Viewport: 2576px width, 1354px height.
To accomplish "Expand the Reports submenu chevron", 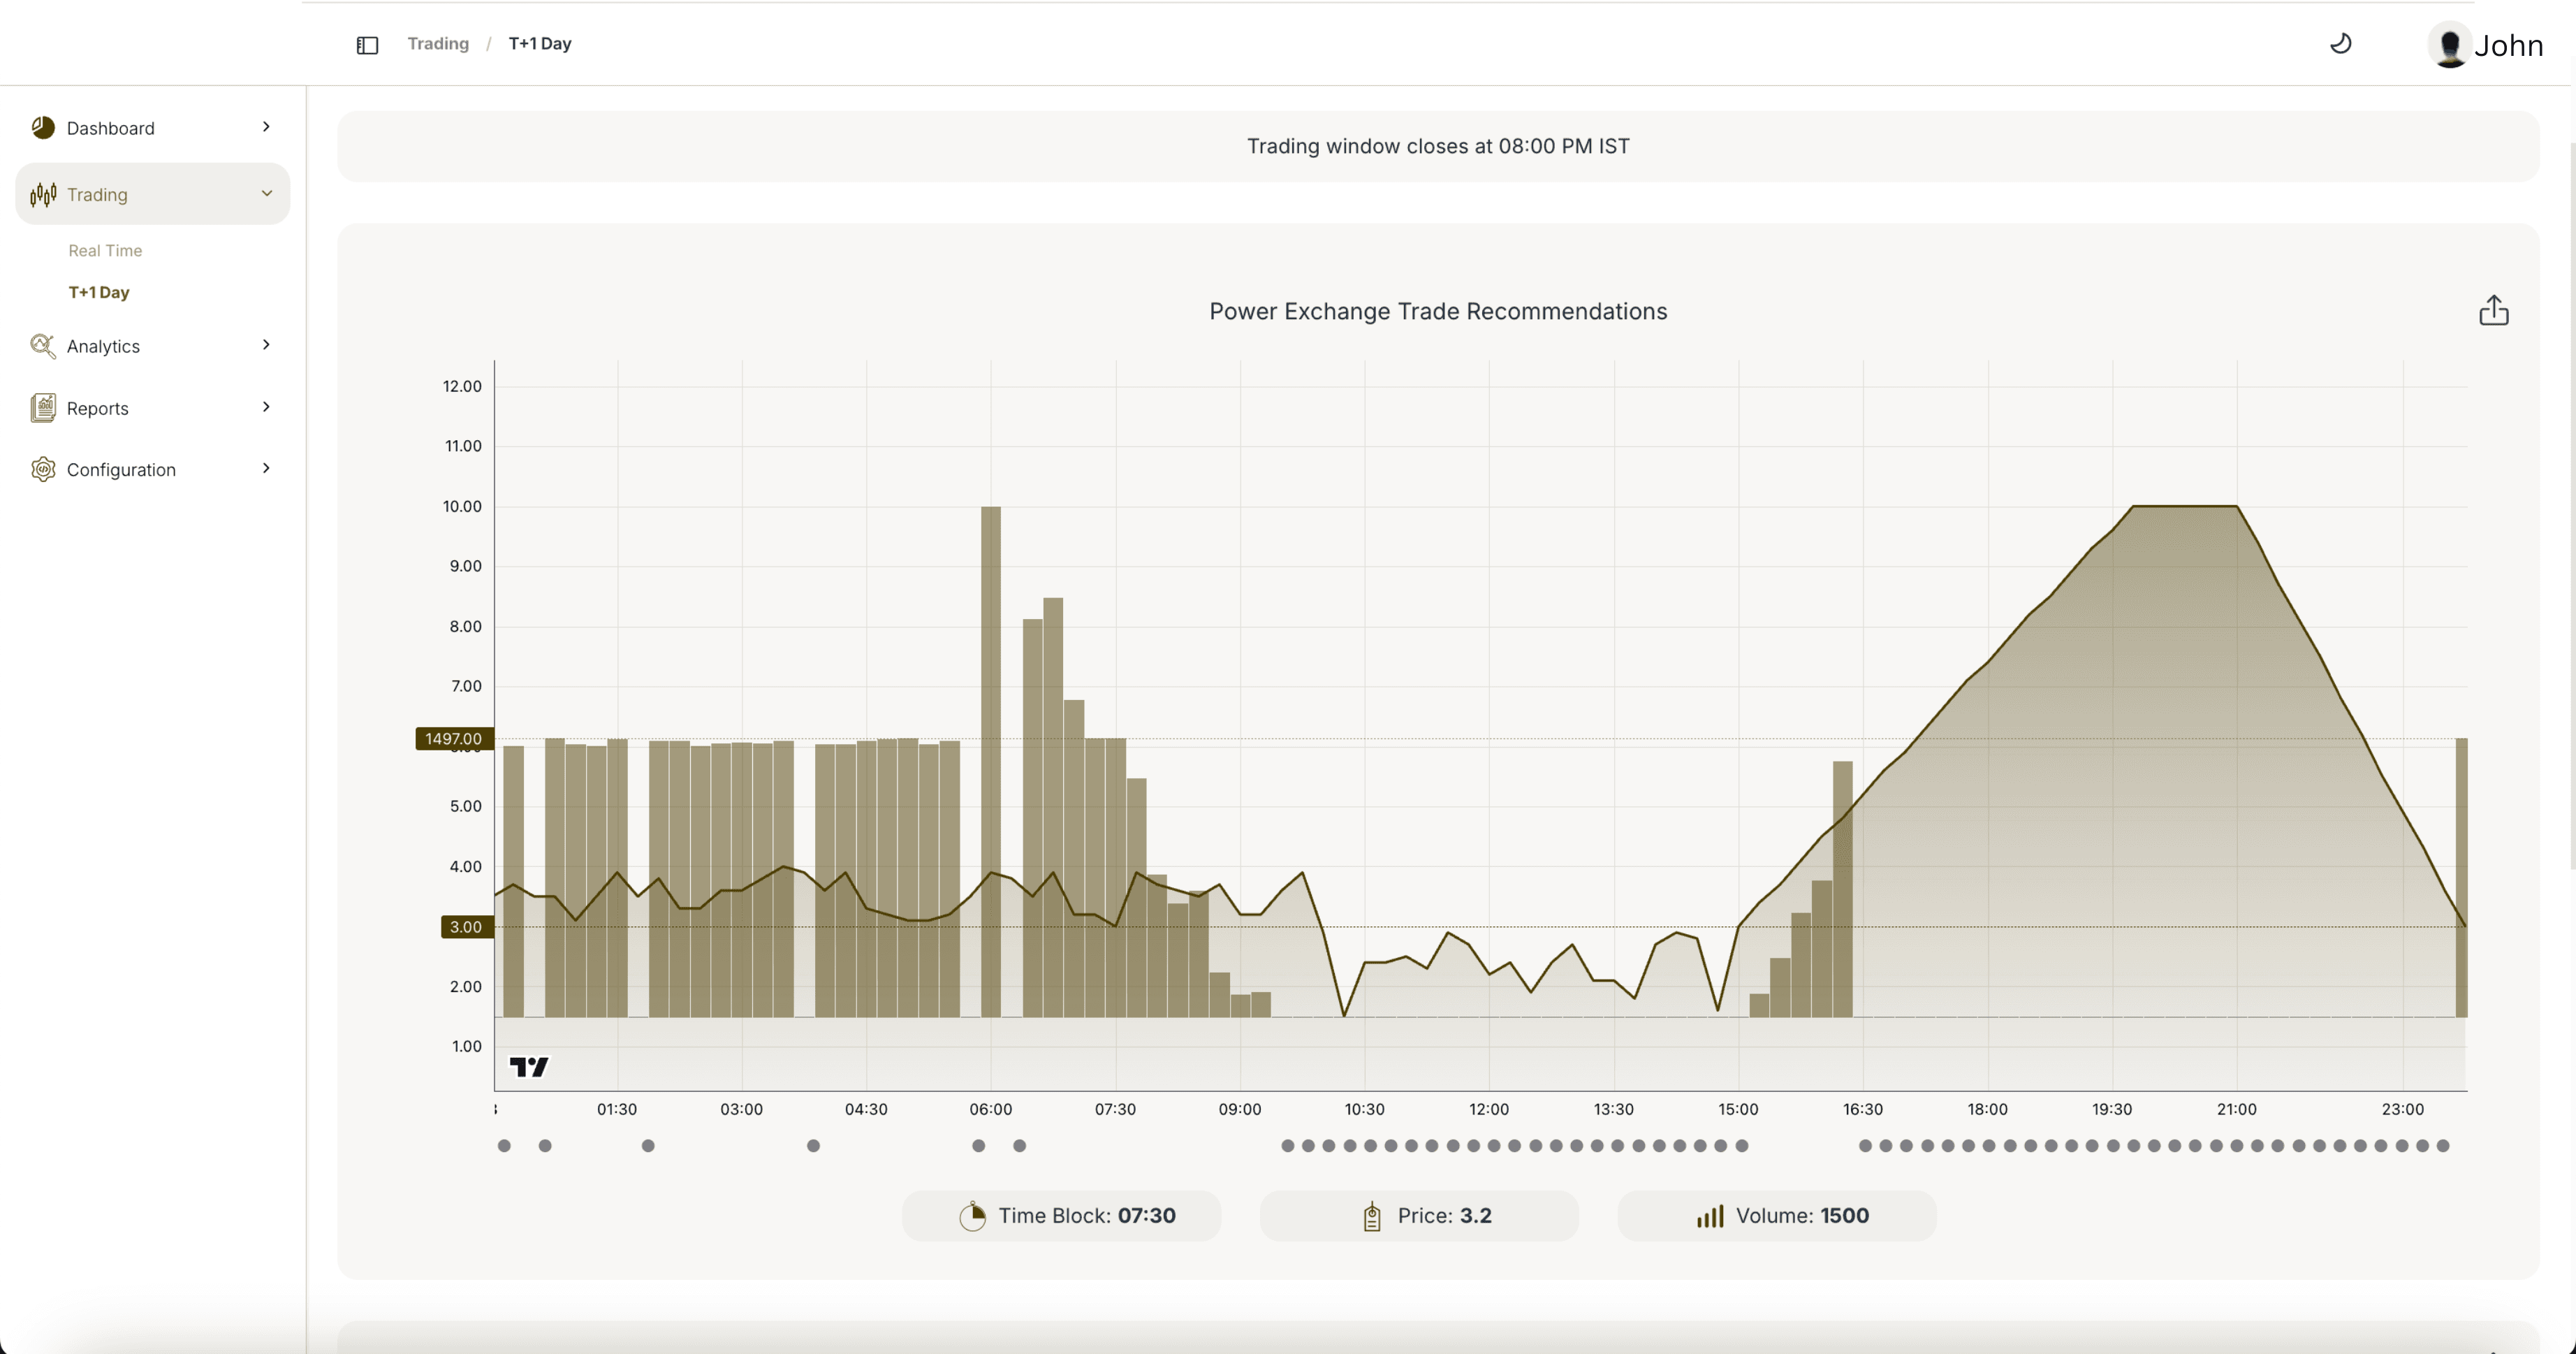I will 266,407.
